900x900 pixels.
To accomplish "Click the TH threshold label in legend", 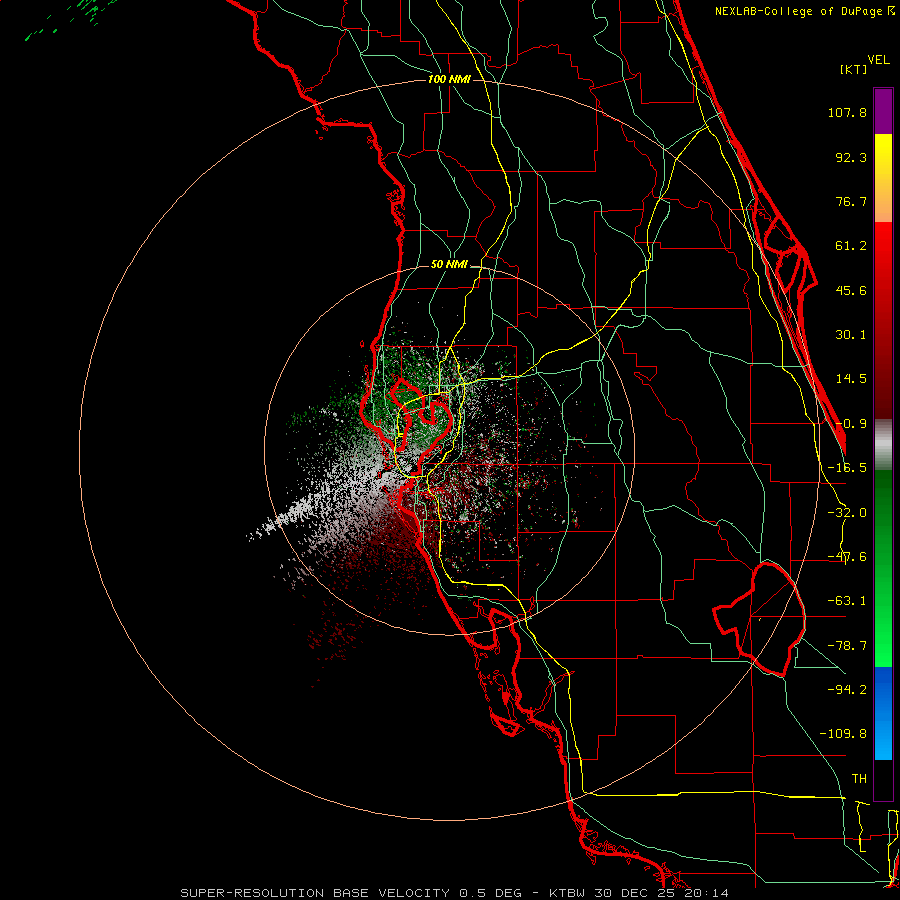I will coord(859,778).
